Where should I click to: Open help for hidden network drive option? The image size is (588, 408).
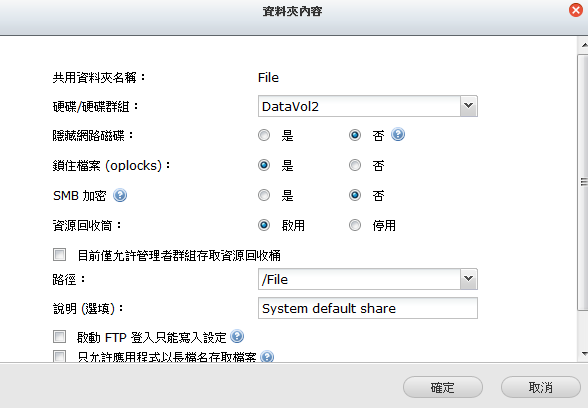(398, 134)
